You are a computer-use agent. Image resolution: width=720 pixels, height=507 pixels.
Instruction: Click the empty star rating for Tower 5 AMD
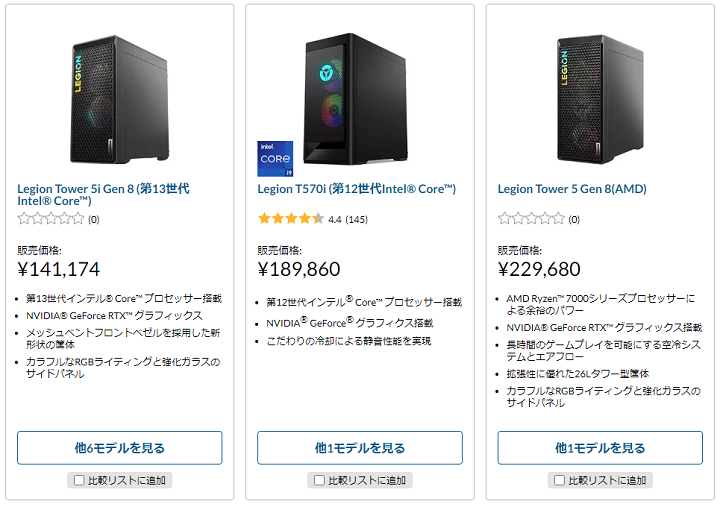pos(531,218)
